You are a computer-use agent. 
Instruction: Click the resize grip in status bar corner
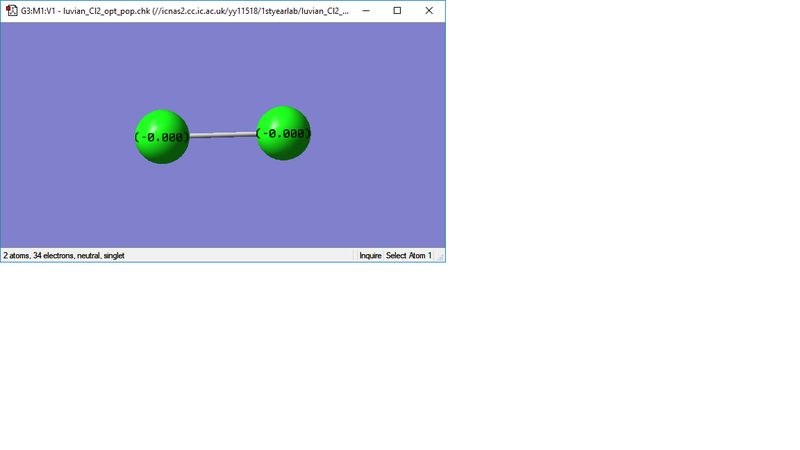tap(440, 257)
